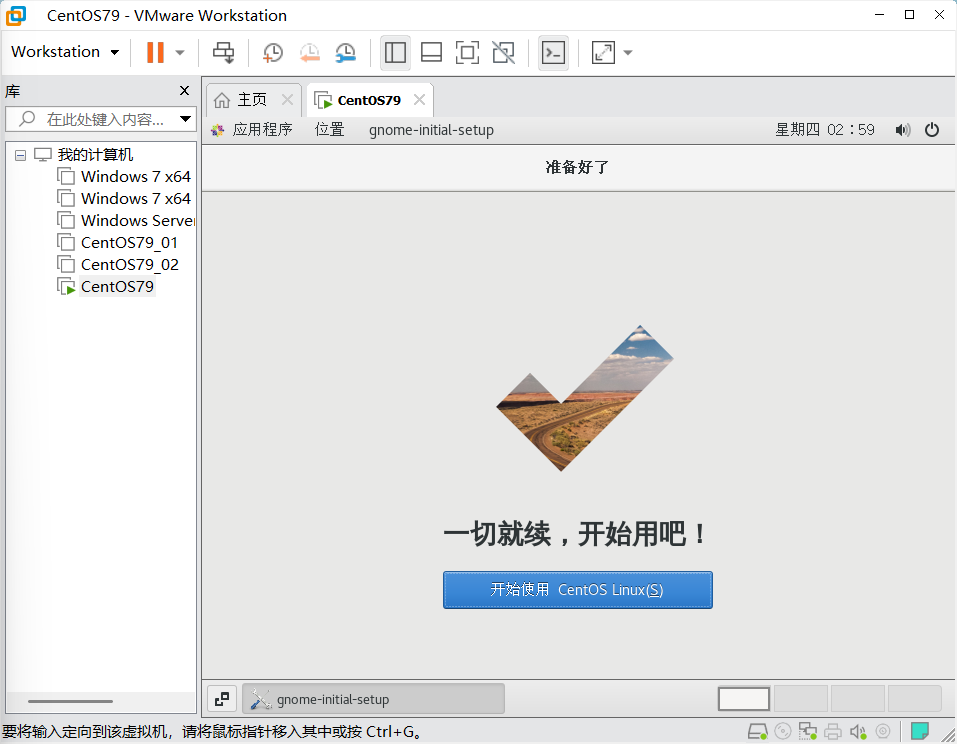
Task: Click the printer status icon
Action: [x=832, y=731]
